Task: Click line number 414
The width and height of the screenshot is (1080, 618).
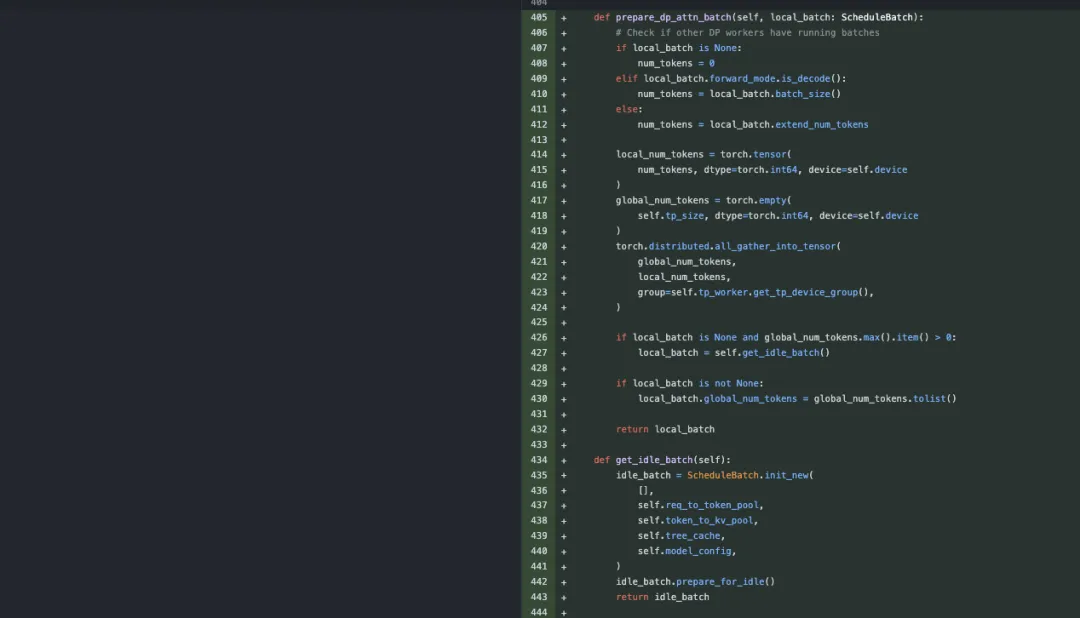Action: click(539, 154)
